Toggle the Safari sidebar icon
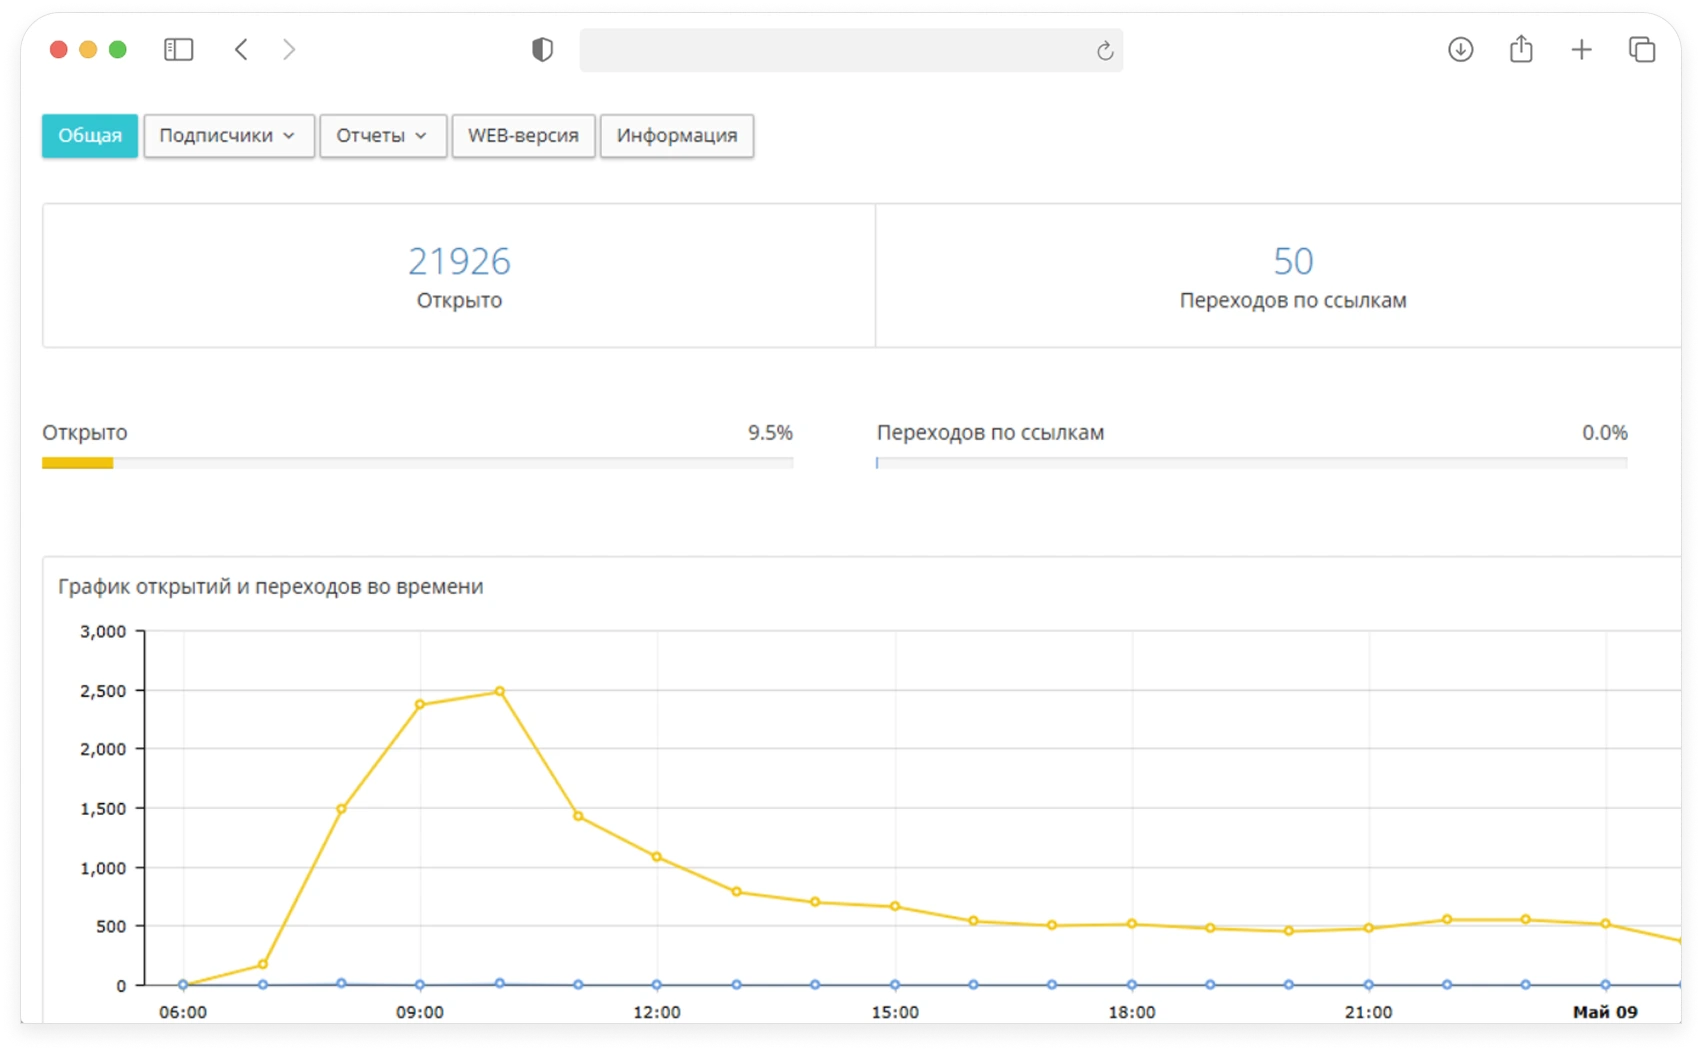The width and height of the screenshot is (1702, 1052). pyautogui.click(x=178, y=49)
